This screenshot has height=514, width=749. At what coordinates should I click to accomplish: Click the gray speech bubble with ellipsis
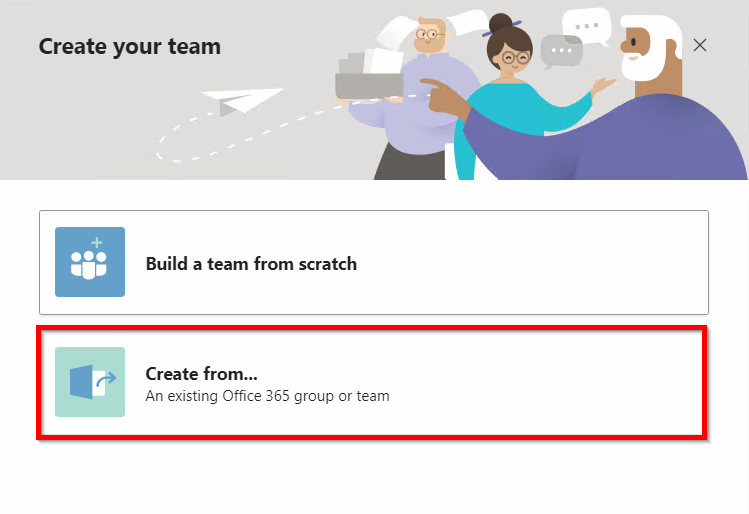561,50
